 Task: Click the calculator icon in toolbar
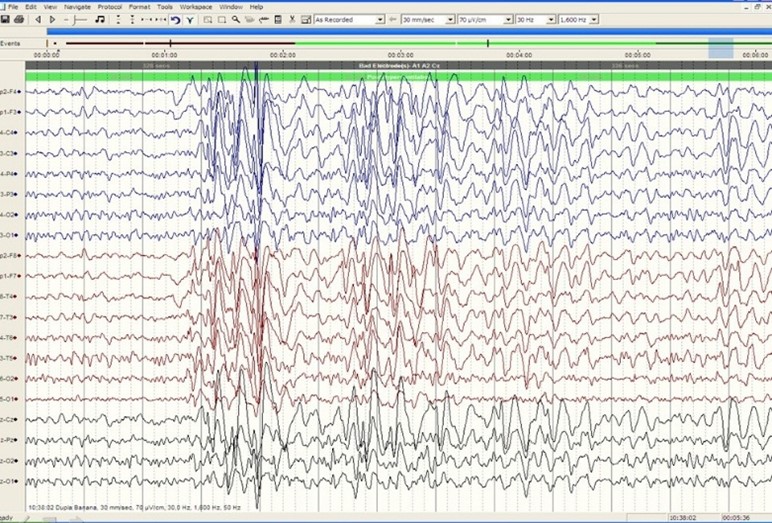(x=278, y=19)
